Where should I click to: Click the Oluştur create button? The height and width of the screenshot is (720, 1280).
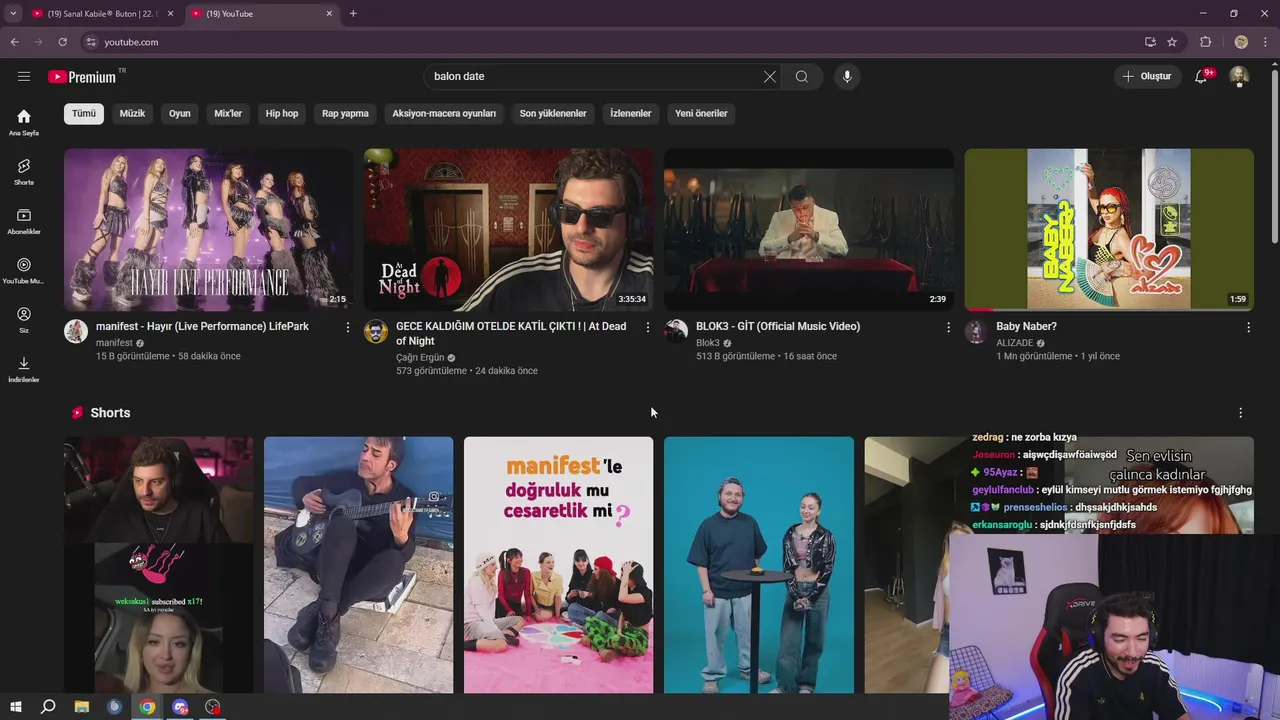[1146, 76]
